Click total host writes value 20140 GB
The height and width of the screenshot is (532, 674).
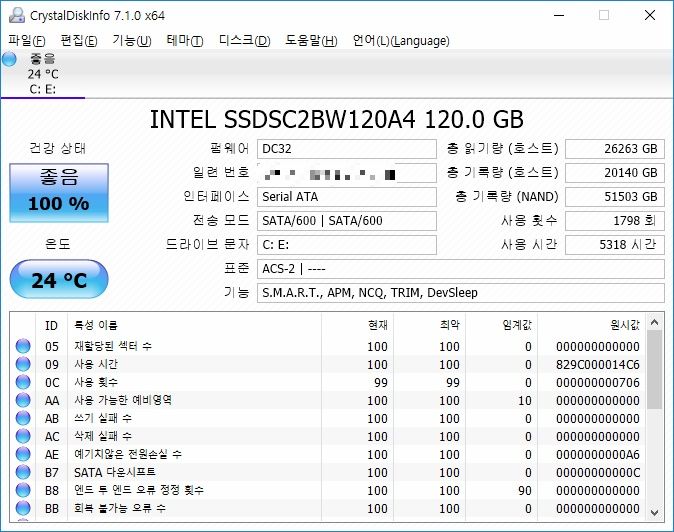click(615, 173)
